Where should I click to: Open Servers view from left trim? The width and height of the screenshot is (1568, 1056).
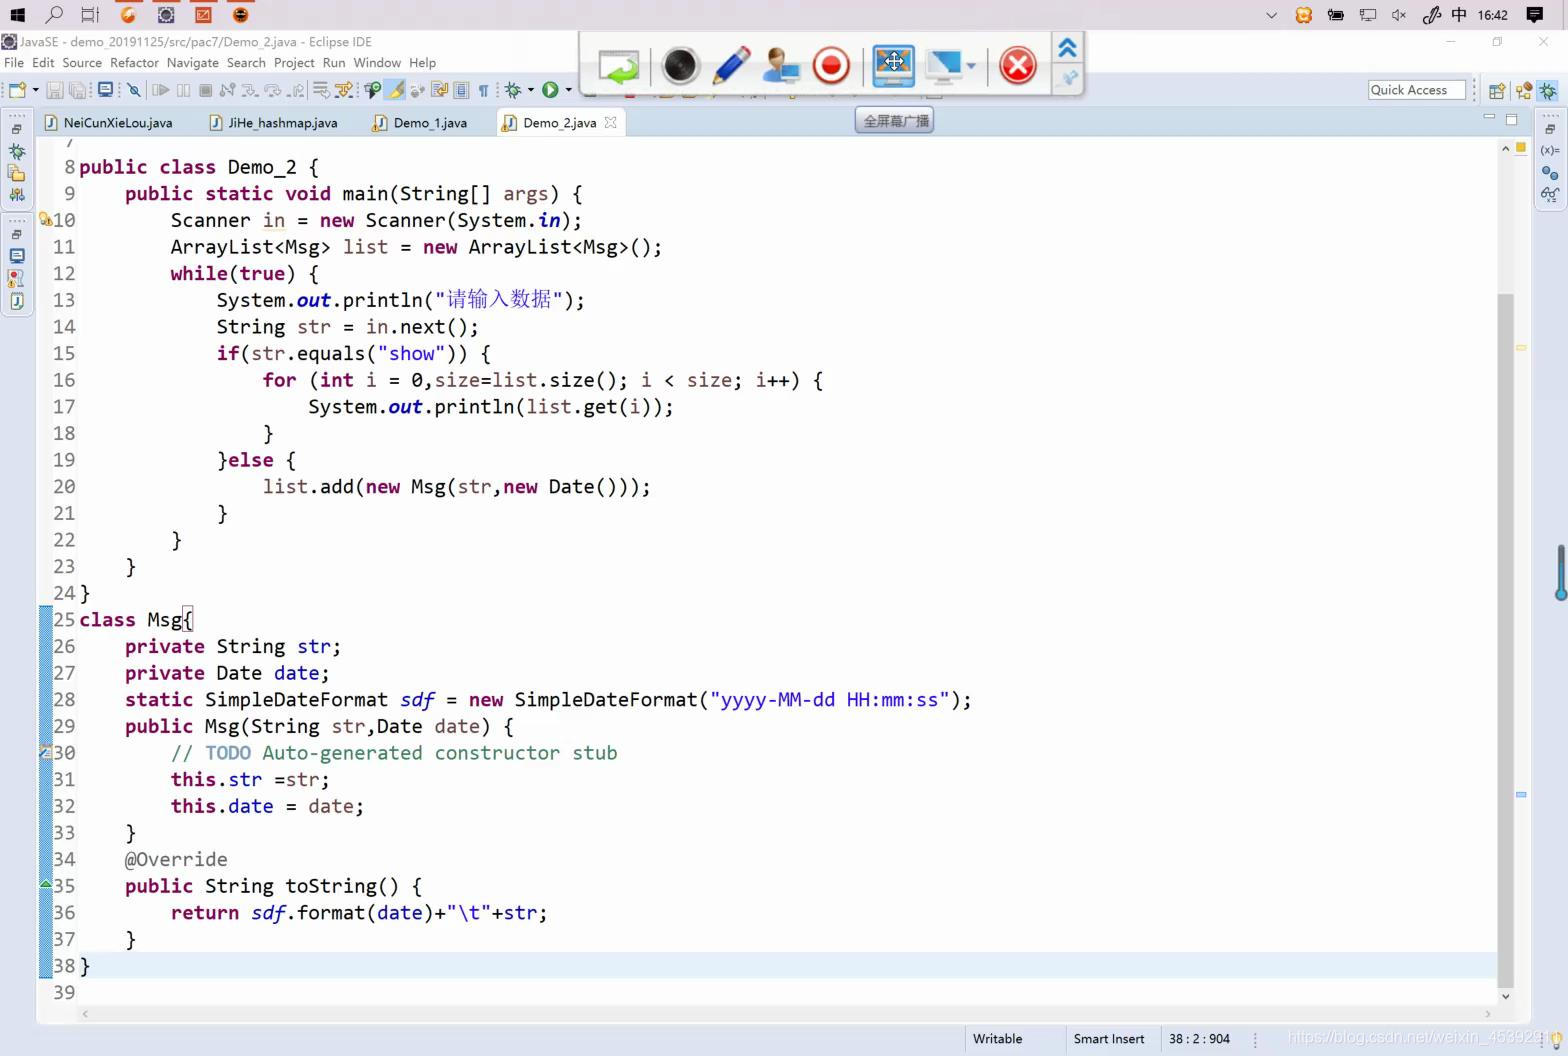coord(17,195)
